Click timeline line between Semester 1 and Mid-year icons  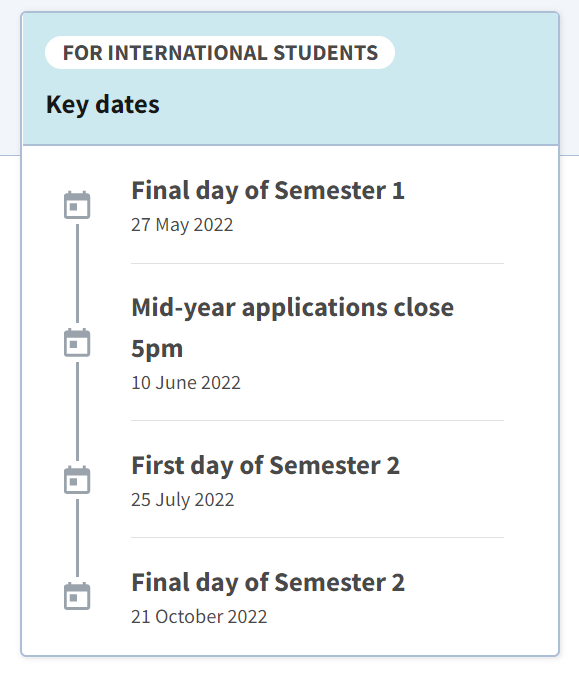[77, 273]
